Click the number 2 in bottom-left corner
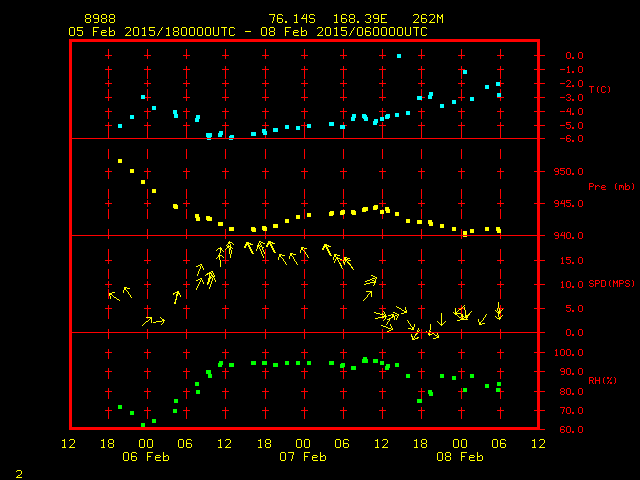Screen dimensions: 640x480 click(x=18, y=472)
